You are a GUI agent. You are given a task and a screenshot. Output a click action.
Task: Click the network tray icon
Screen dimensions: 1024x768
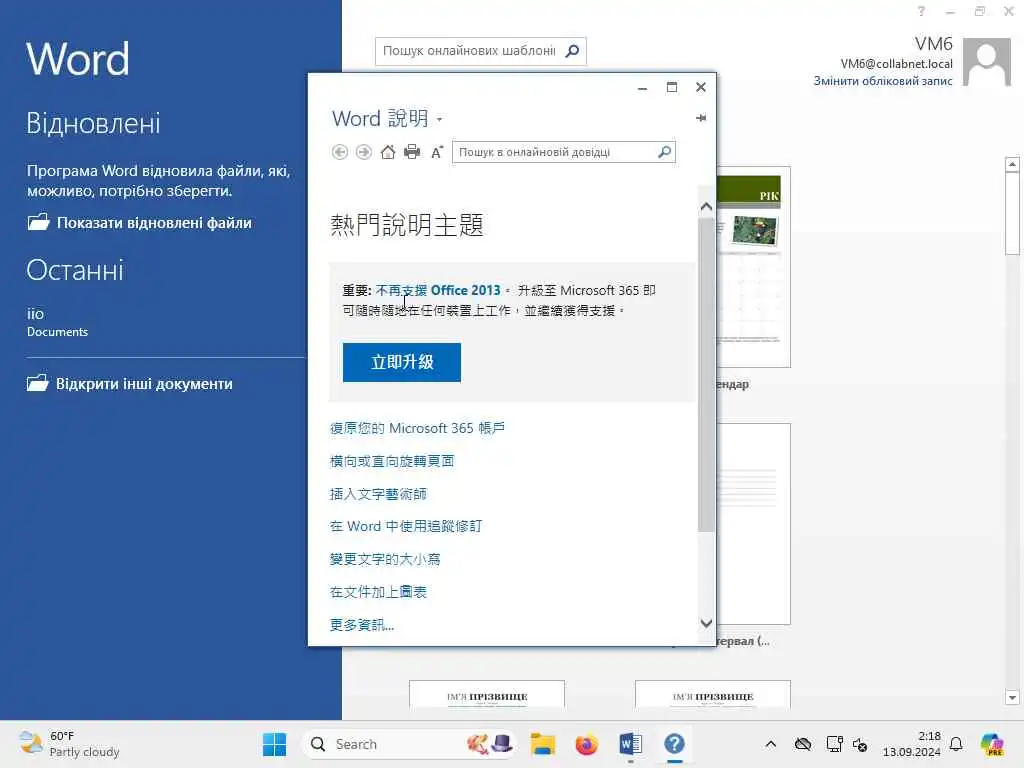click(x=834, y=744)
